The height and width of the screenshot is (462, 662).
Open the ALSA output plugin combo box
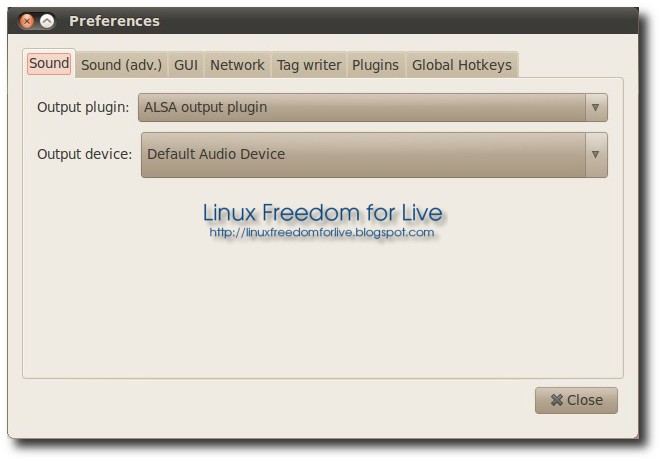pyautogui.click(x=360, y=107)
